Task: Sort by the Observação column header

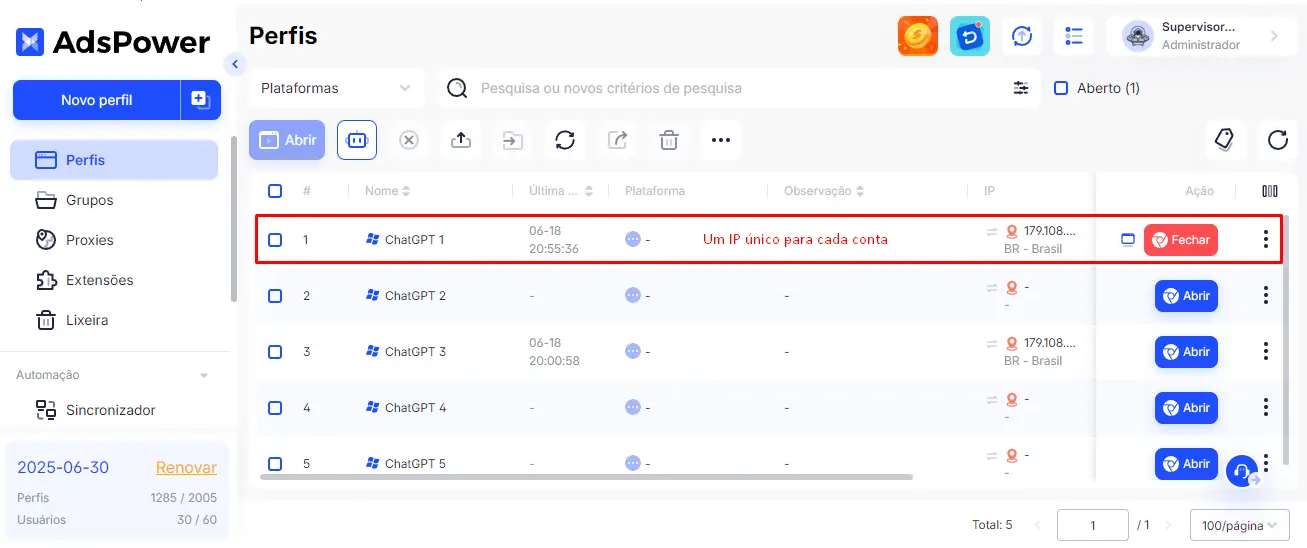Action: point(824,191)
